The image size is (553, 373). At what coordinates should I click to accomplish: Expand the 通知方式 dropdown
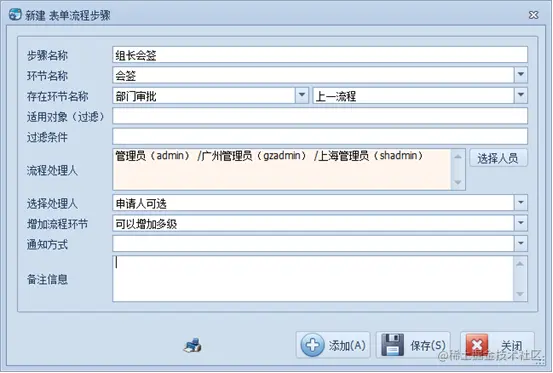[521, 244]
